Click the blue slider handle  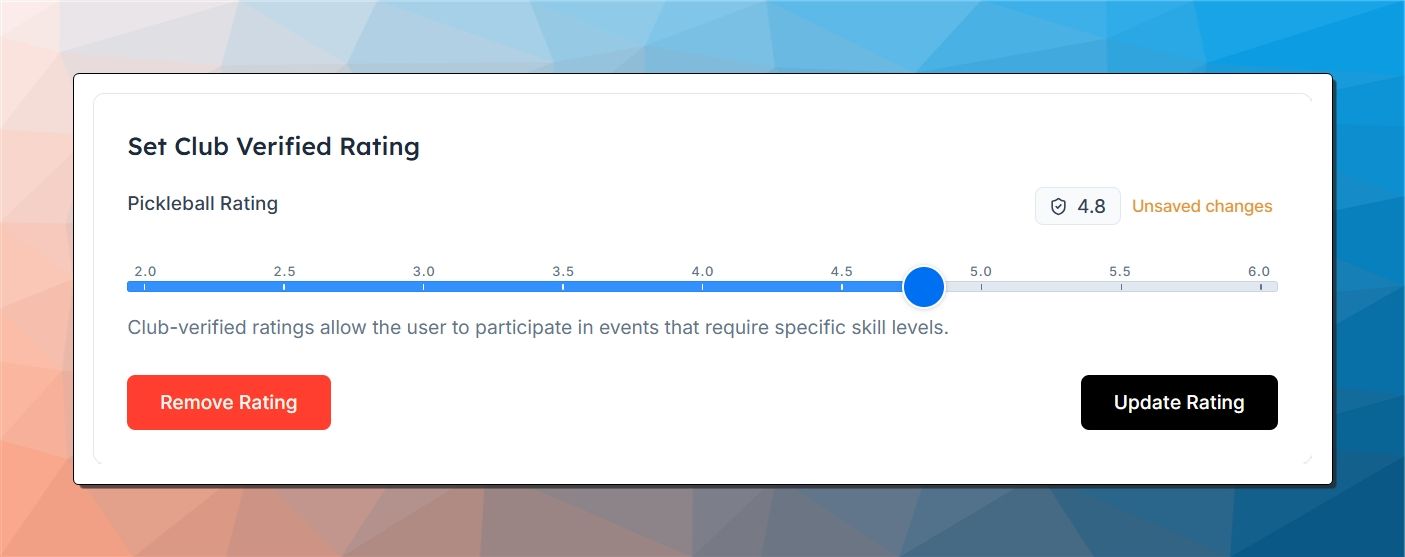click(923, 287)
